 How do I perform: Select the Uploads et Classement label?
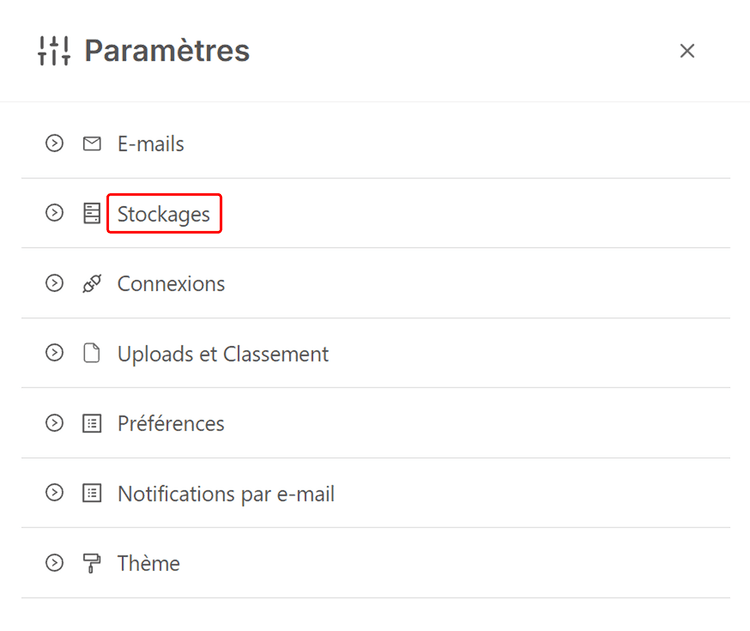tap(223, 354)
